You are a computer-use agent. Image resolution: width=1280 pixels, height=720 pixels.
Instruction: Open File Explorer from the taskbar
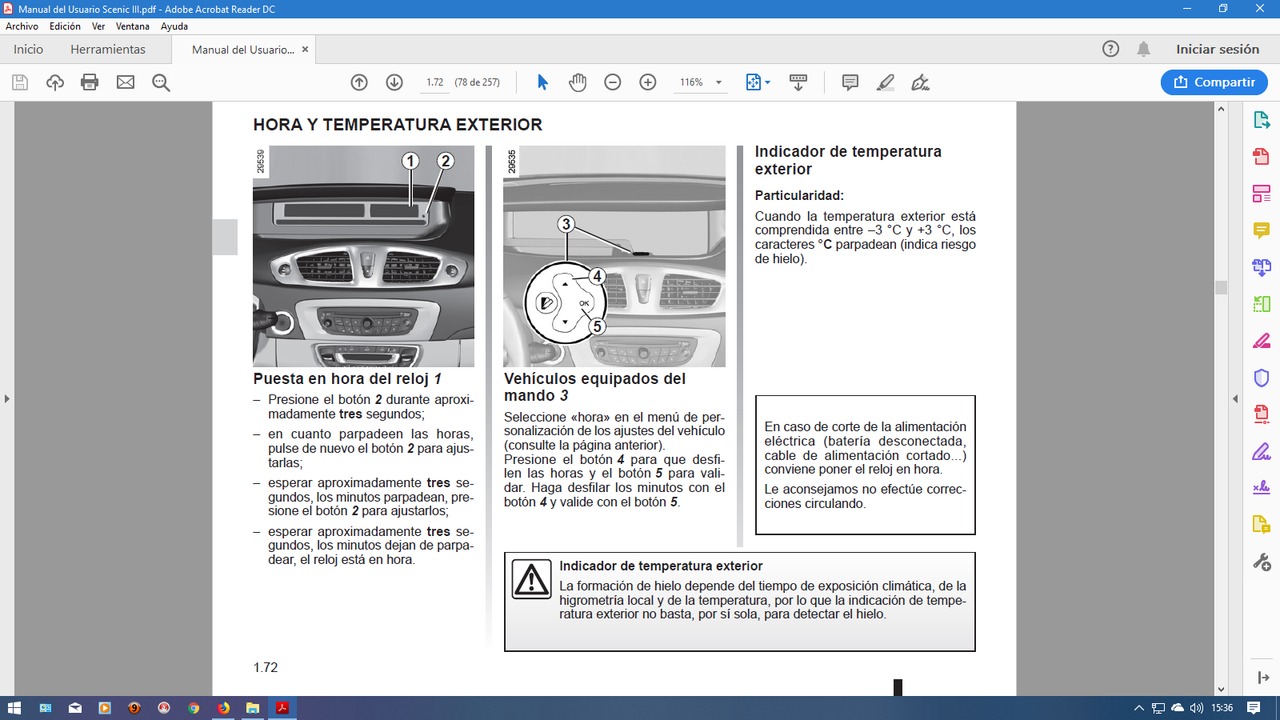(253, 708)
